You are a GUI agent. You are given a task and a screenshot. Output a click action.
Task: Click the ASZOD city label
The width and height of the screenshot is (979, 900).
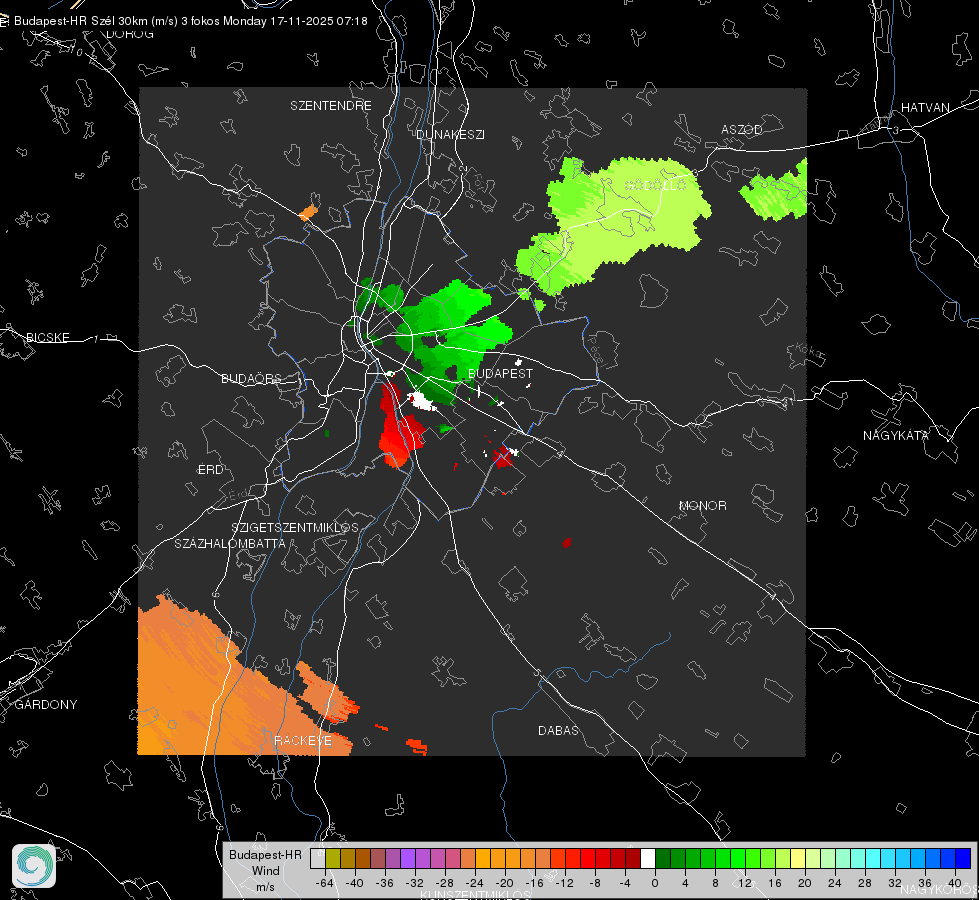742,130
